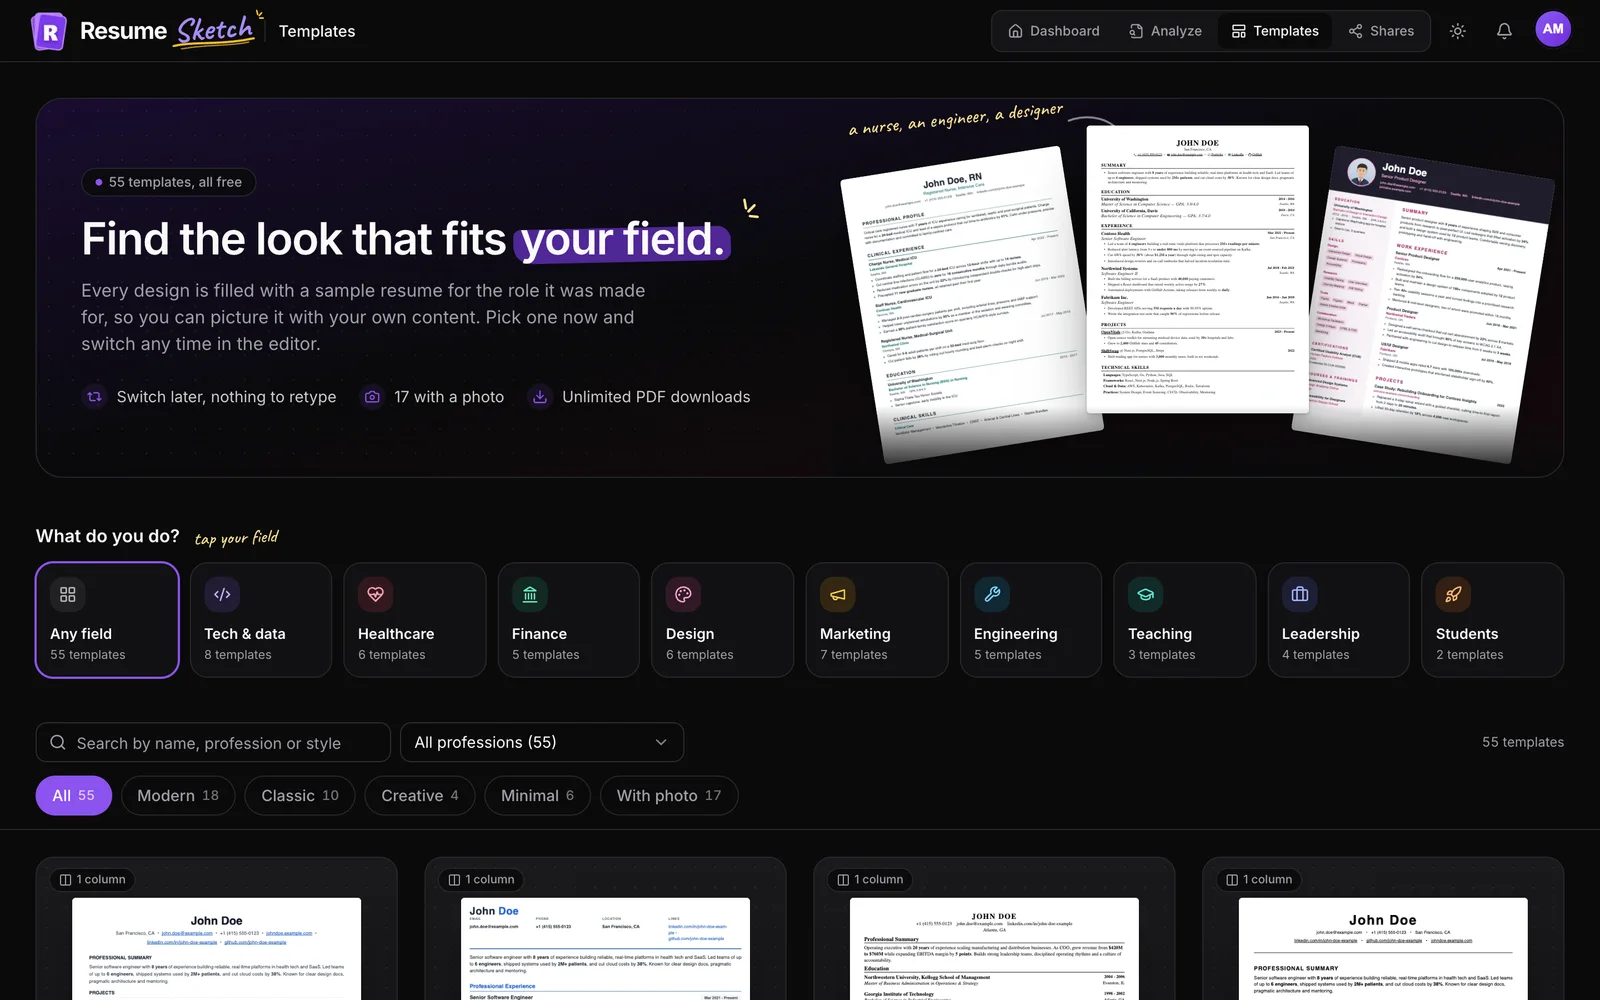Click 'Switch later, nothing to retype' text
The width and height of the screenshot is (1600, 1000).
[226, 397]
